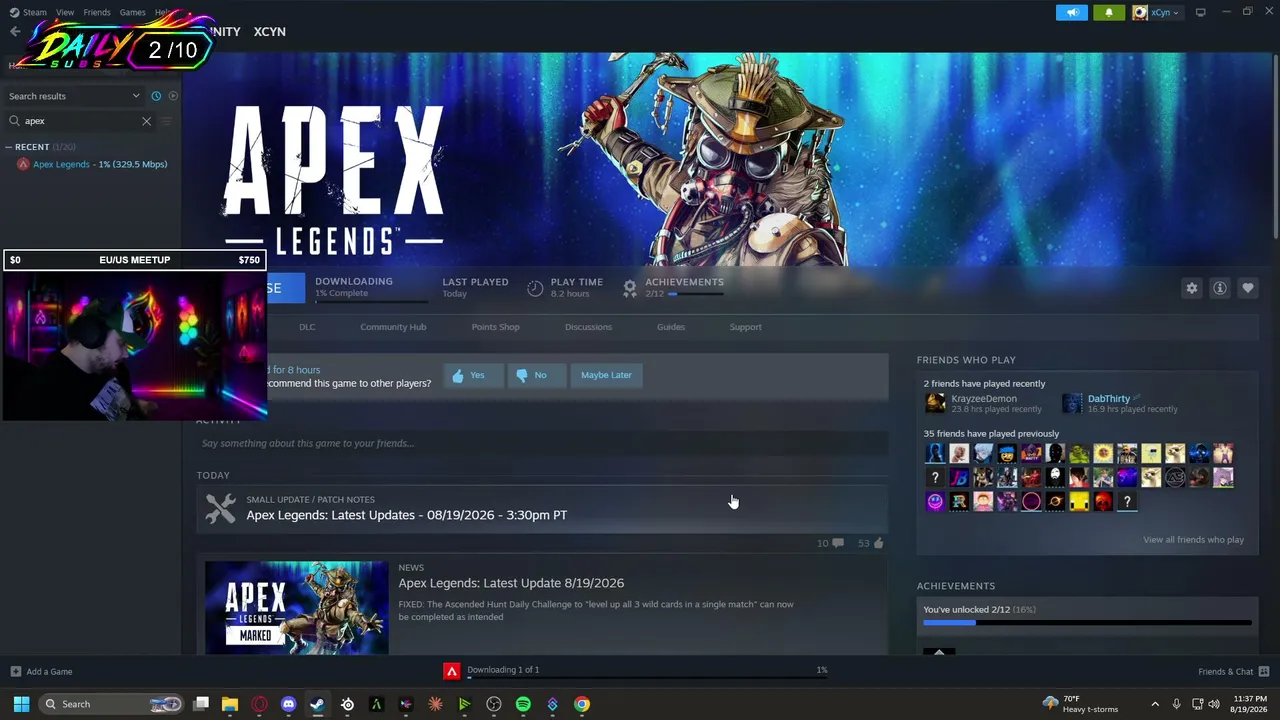Open the Discussions tab
Image resolution: width=1280 pixels, height=720 pixels.
click(x=588, y=327)
